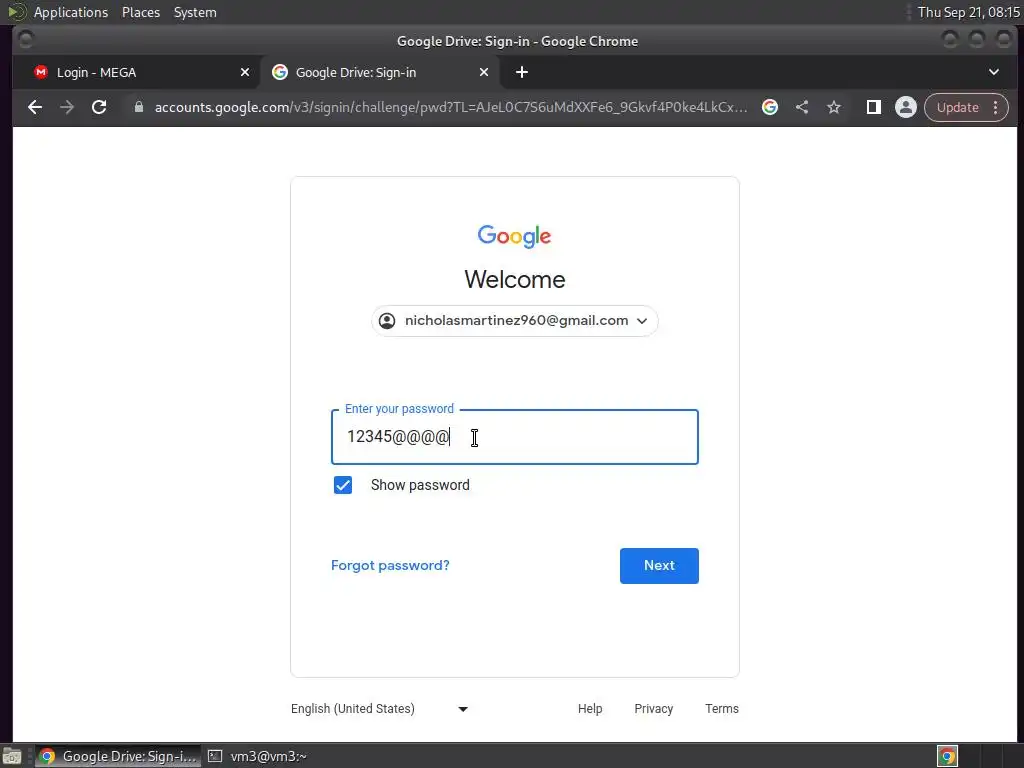1024x768 pixels.
Task: Open the Applications menu
Action: (71, 12)
